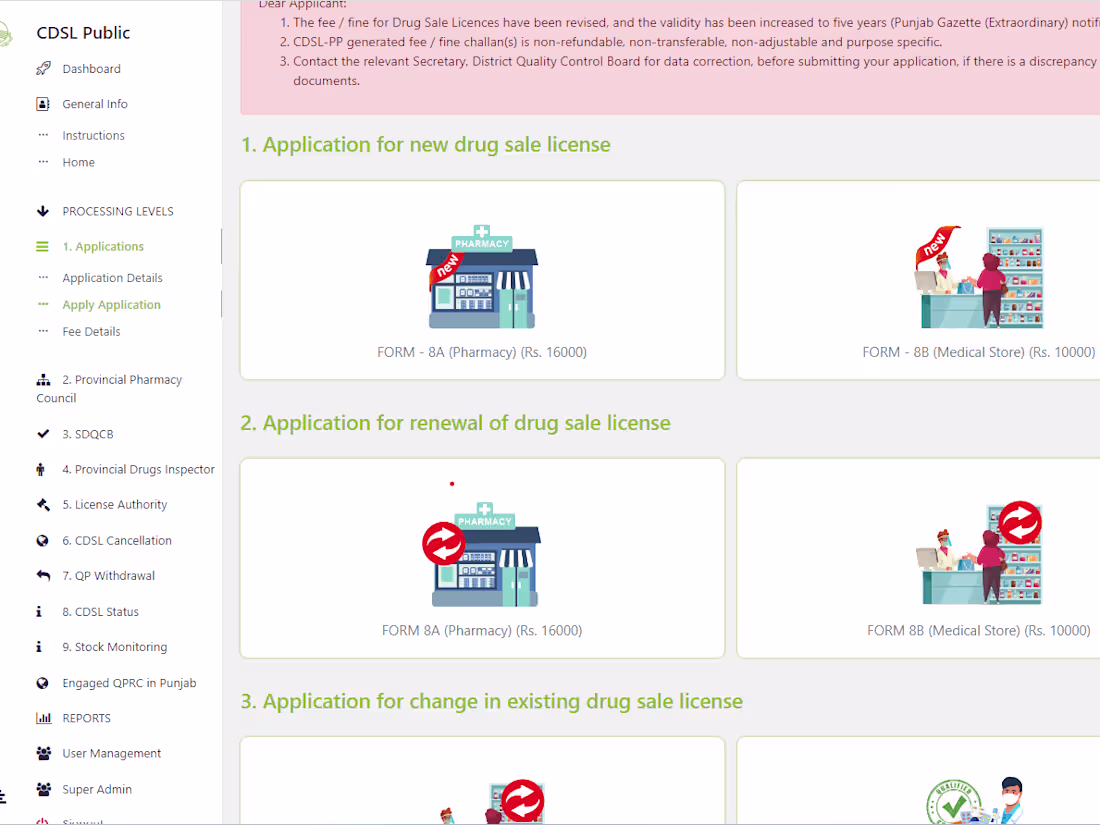This screenshot has width=1100, height=825.
Task: Select the User Management icon
Action: (42, 753)
